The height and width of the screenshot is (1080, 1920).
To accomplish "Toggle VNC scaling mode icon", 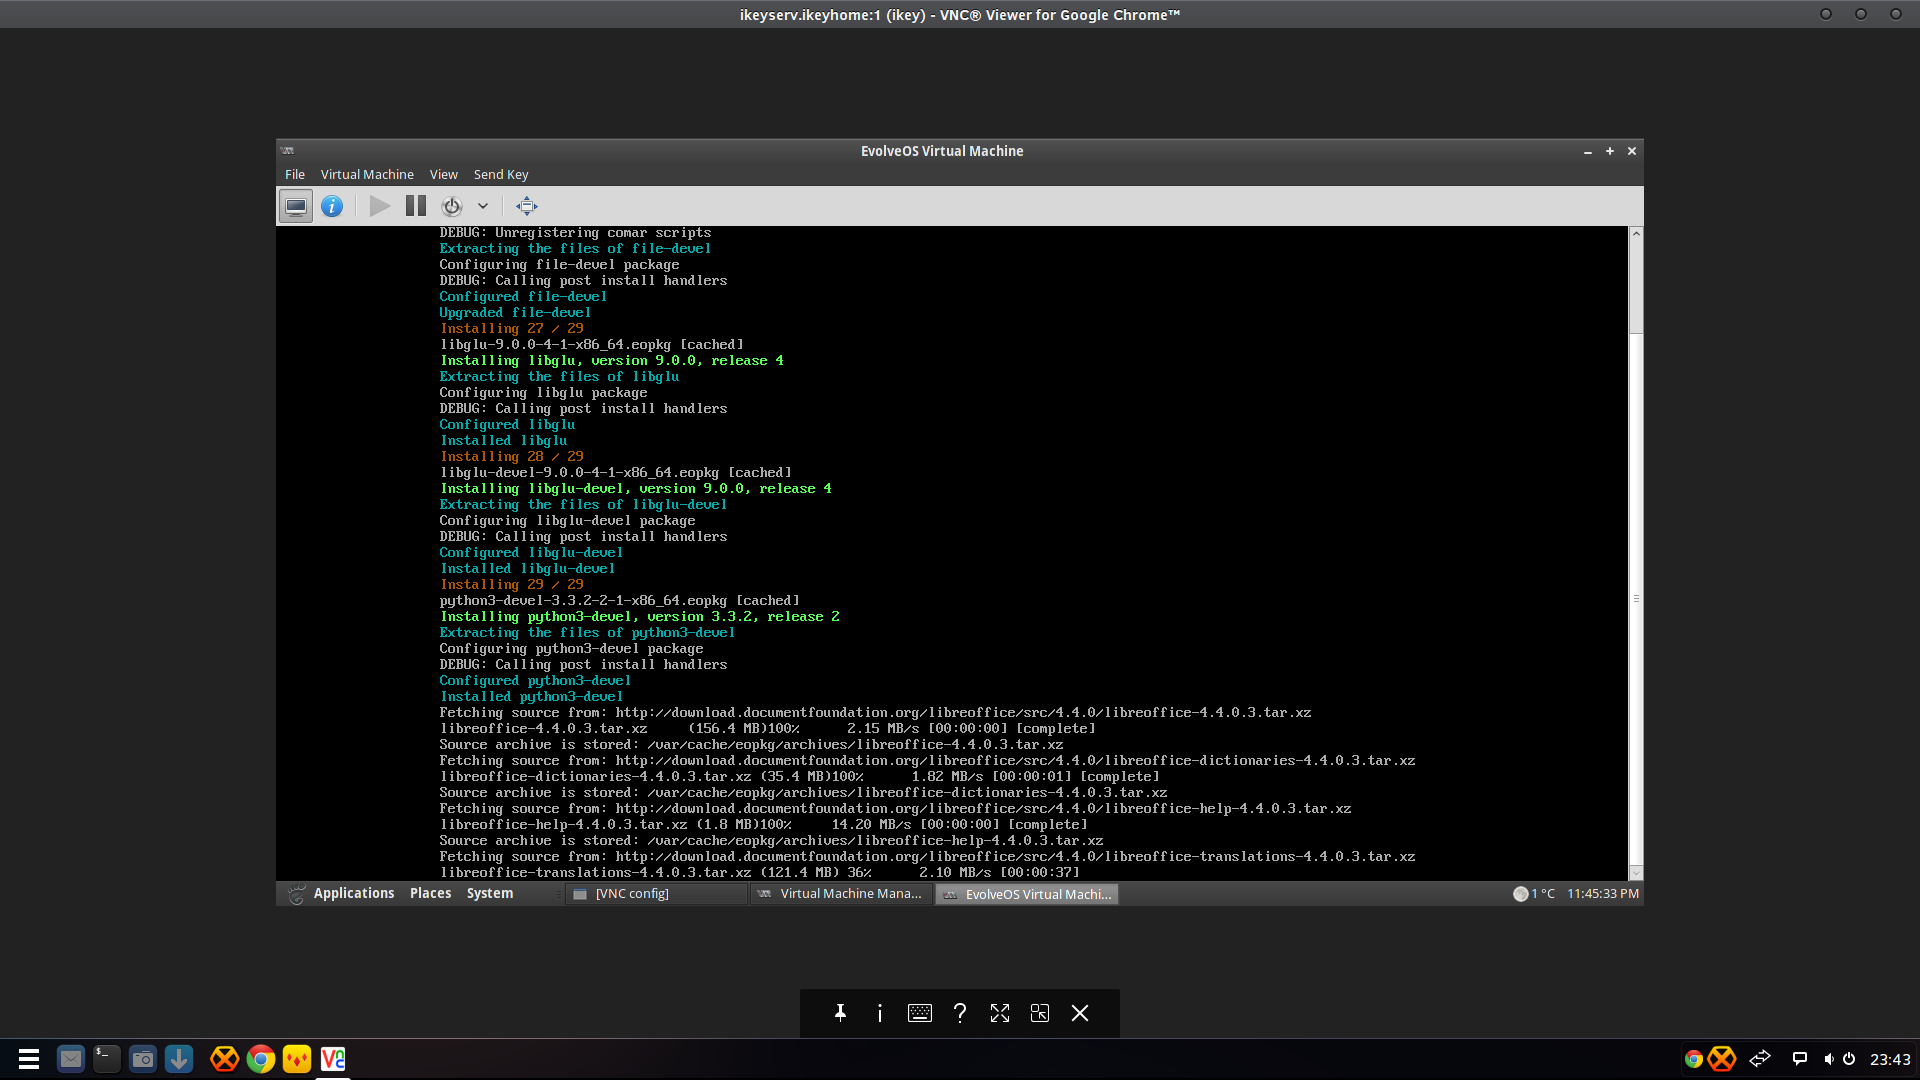I will [1040, 1013].
